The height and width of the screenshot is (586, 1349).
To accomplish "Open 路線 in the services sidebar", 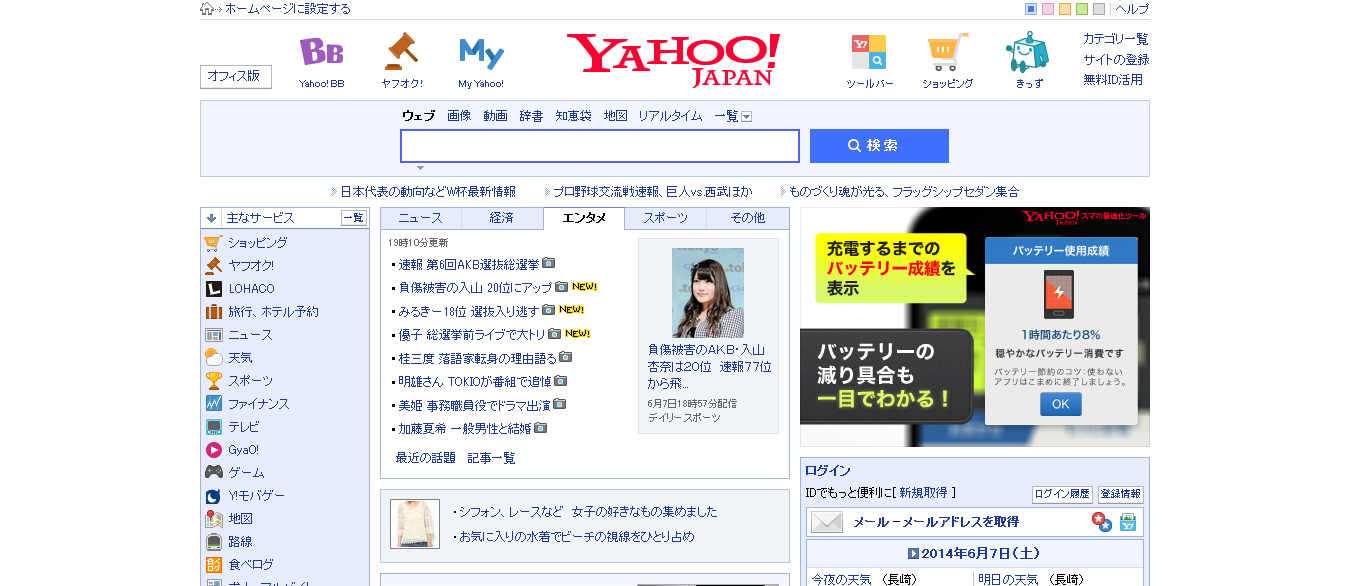I will 240,542.
